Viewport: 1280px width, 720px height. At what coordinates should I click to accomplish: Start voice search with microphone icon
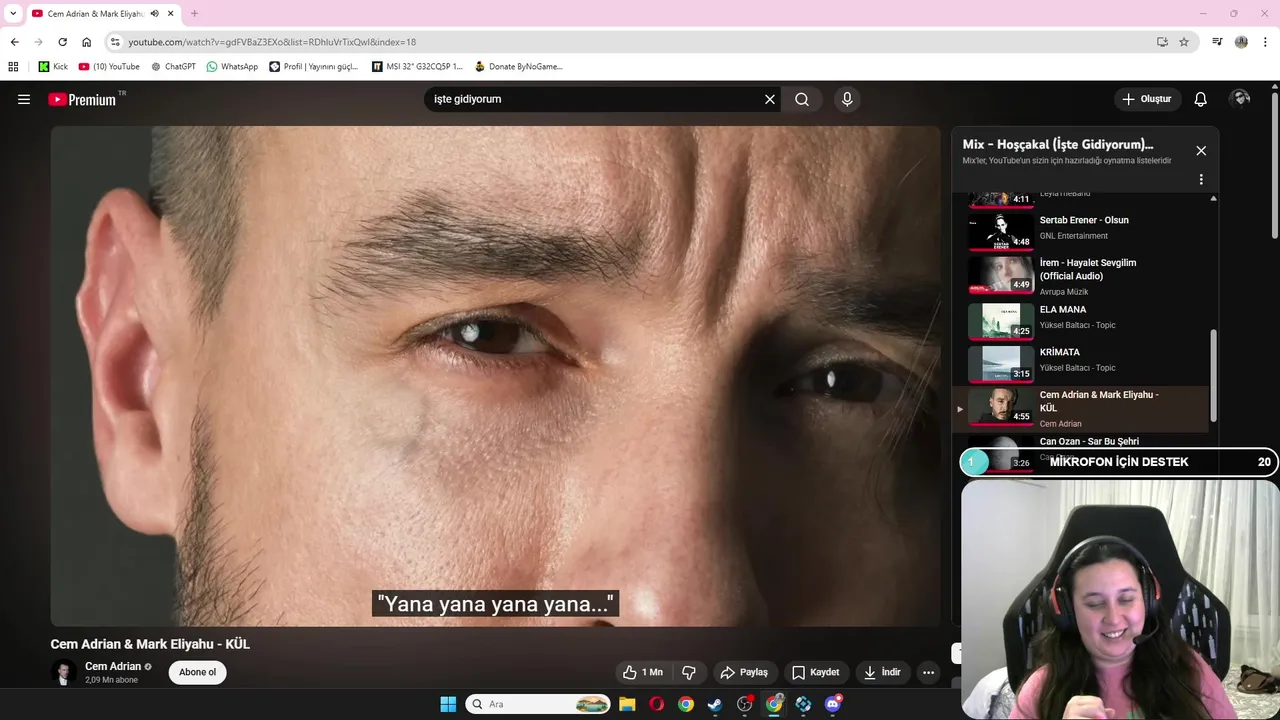pos(847,99)
